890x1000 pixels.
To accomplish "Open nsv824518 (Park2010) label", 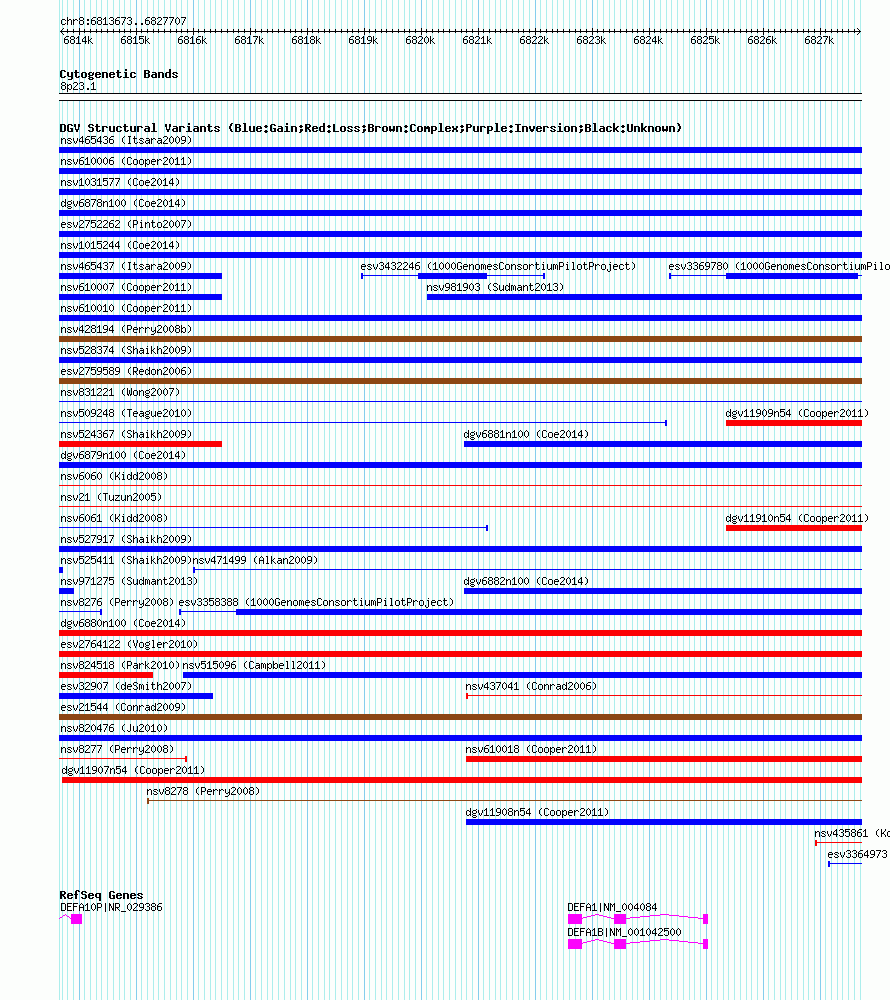I will point(120,666).
